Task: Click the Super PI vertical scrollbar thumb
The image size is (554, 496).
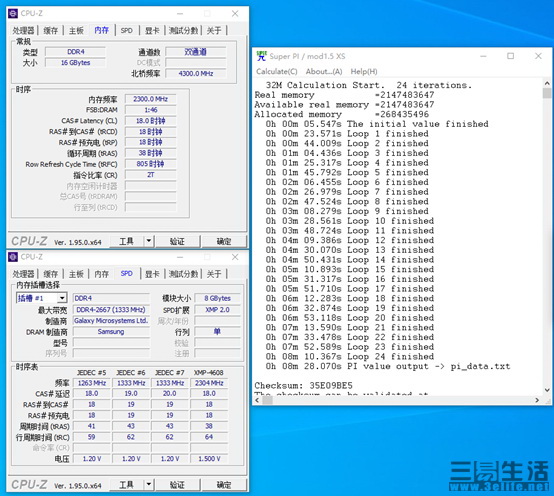Action: pos(547,93)
